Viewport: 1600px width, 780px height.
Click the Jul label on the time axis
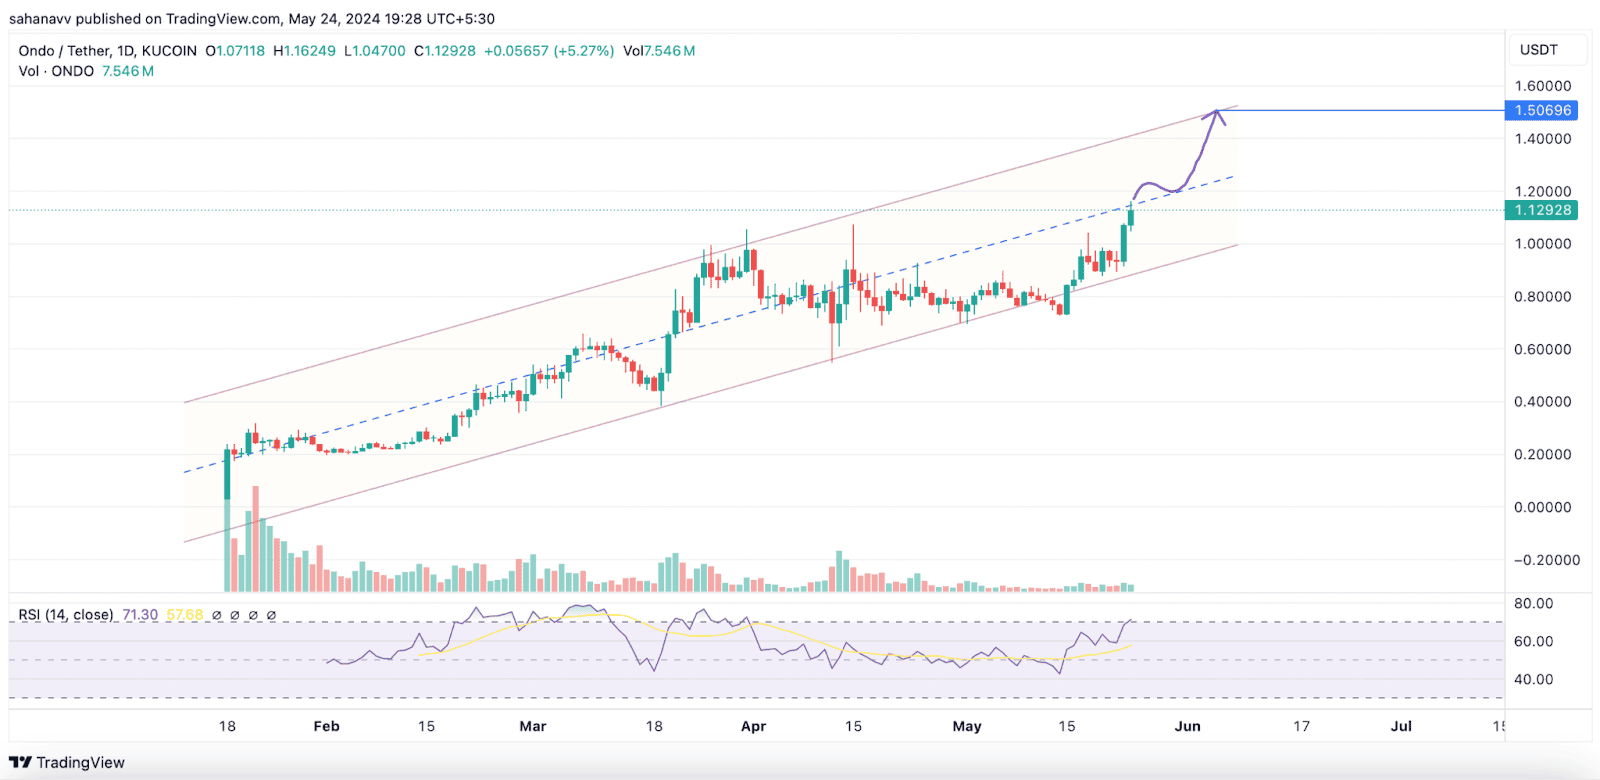(1401, 726)
